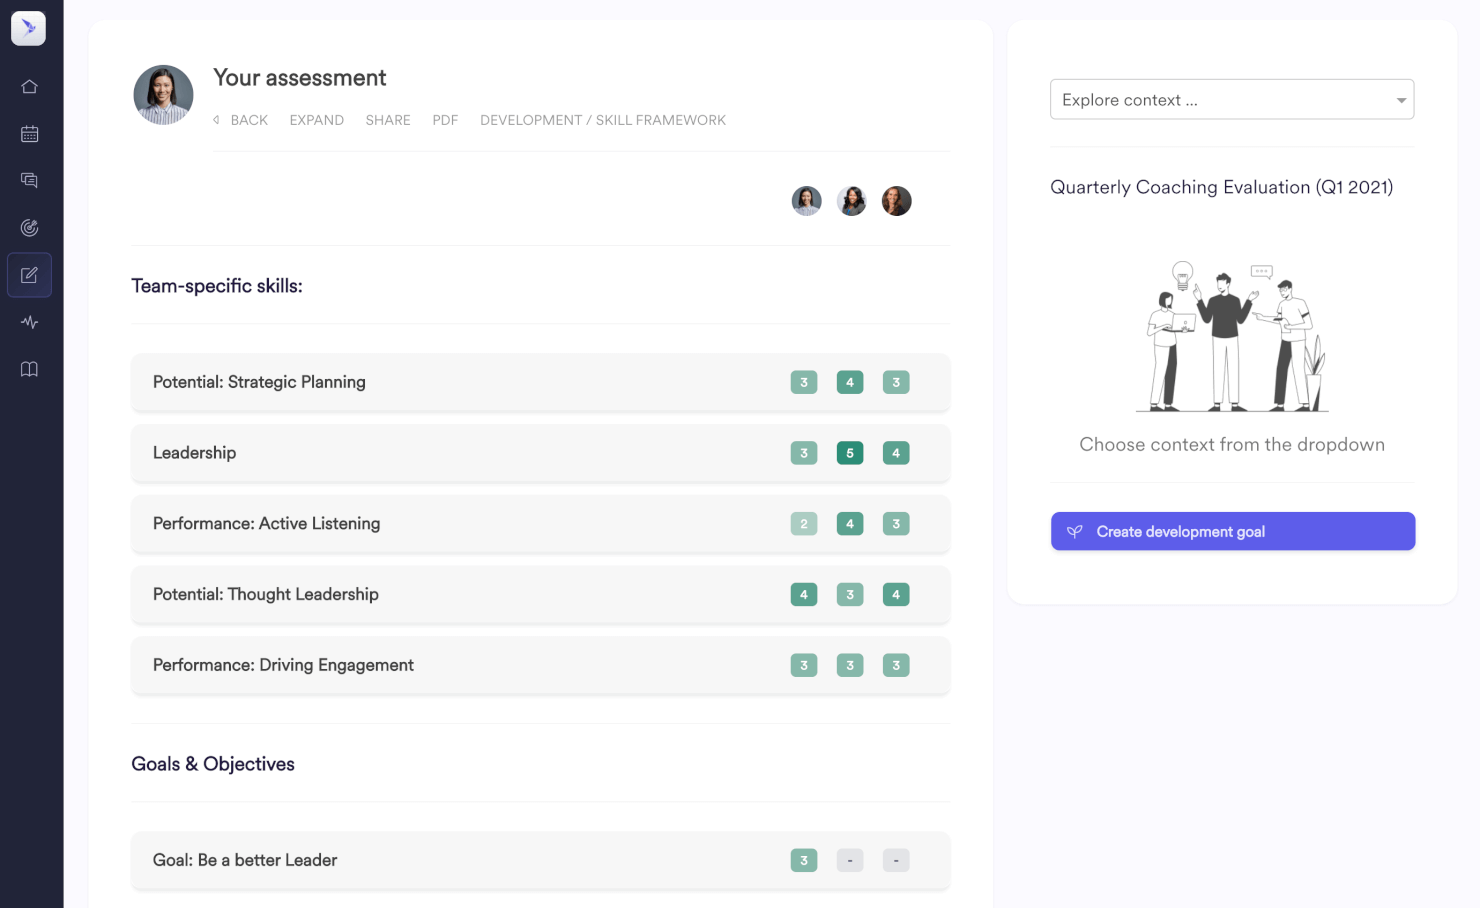1480x908 pixels.
Task: Open the goals target icon in the sidebar
Action: [x=29, y=228]
